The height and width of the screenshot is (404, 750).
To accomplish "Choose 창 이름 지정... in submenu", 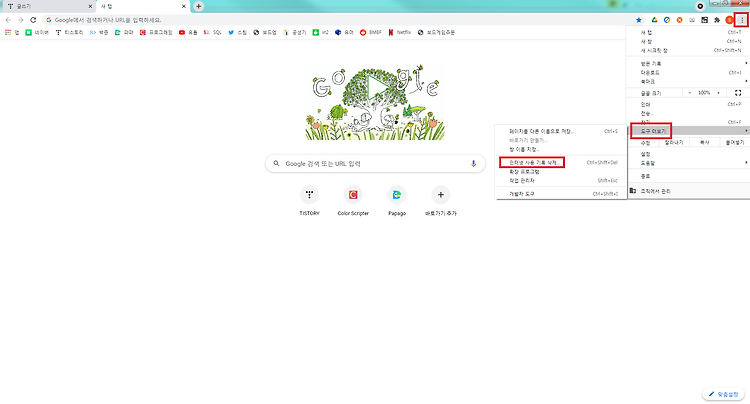I will pyautogui.click(x=561, y=149).
